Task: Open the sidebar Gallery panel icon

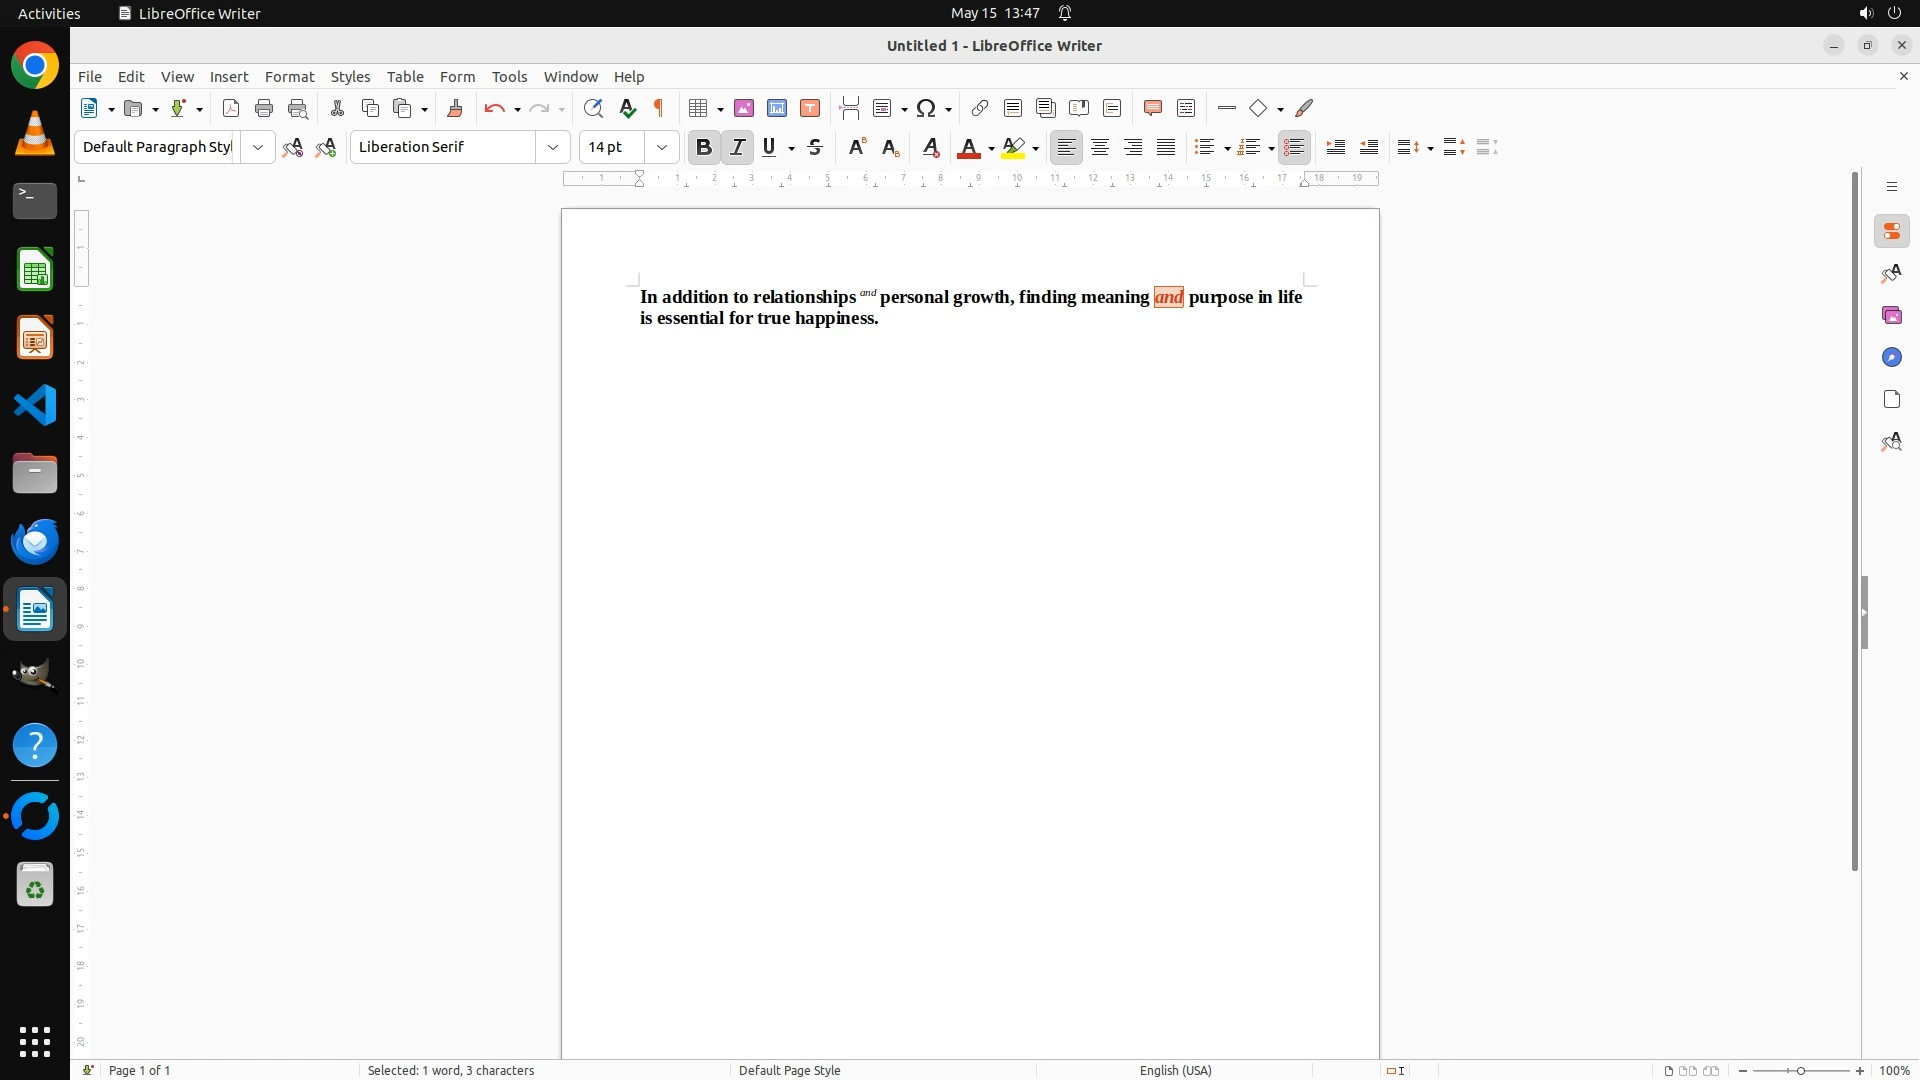Action: click(x=1891, y=315)
